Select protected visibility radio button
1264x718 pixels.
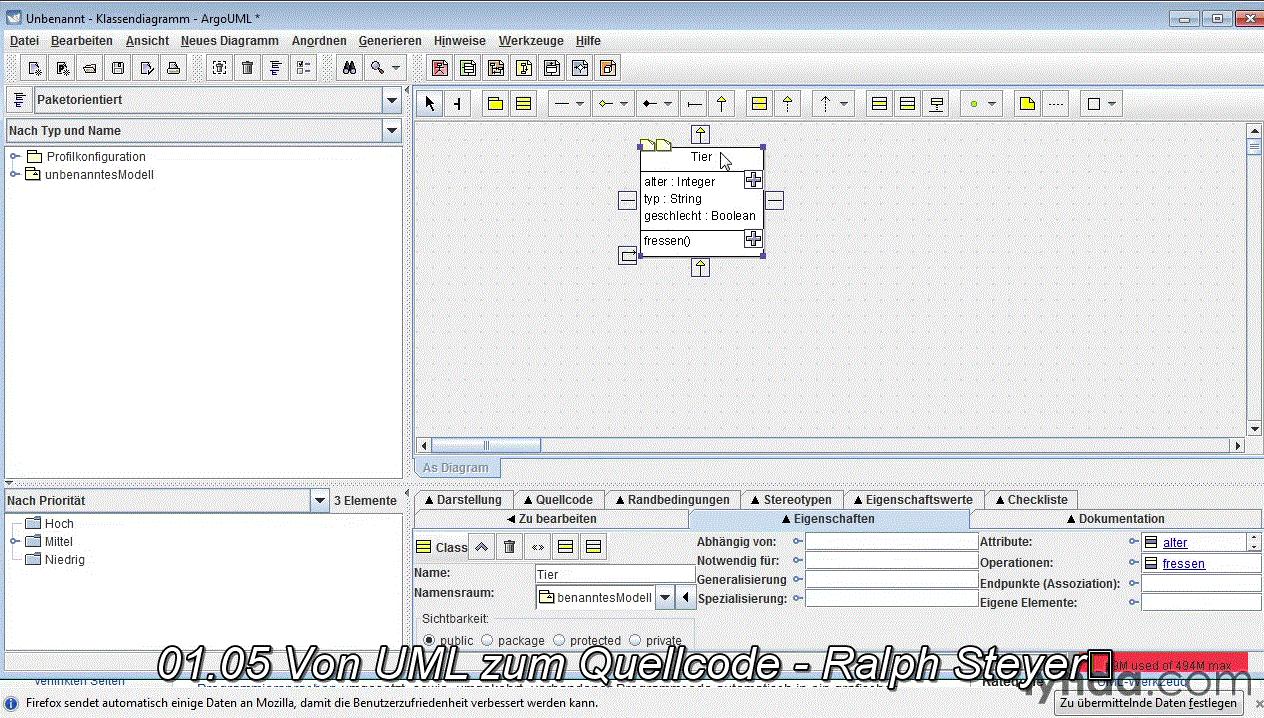coord(559,640)
